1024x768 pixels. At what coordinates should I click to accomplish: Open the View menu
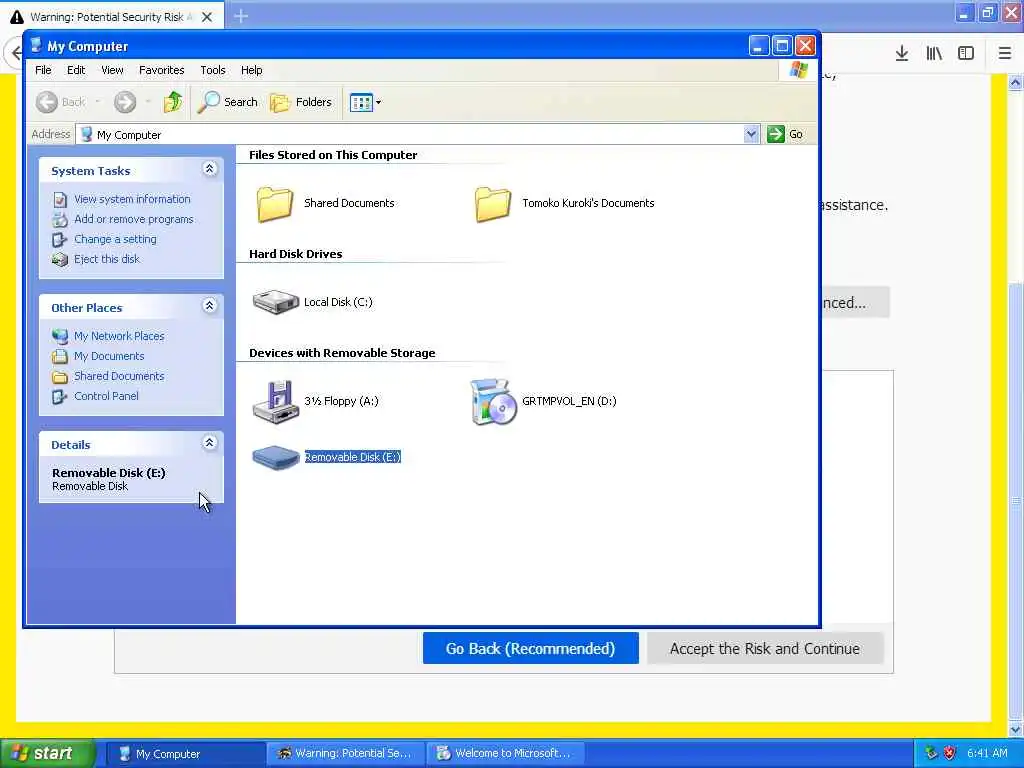click(x=112, y=70)
